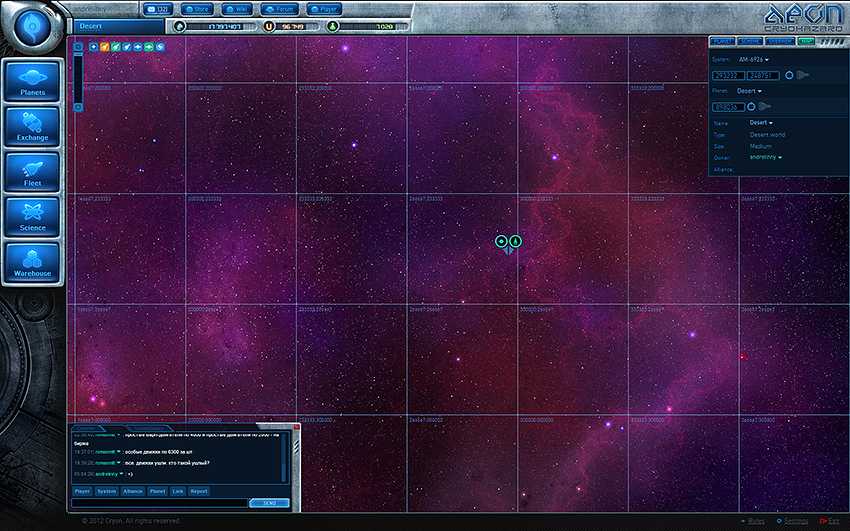Click the first system coordinate input field
The height and width of the screenshot is (531, 850).
click(x=728, y=75)
